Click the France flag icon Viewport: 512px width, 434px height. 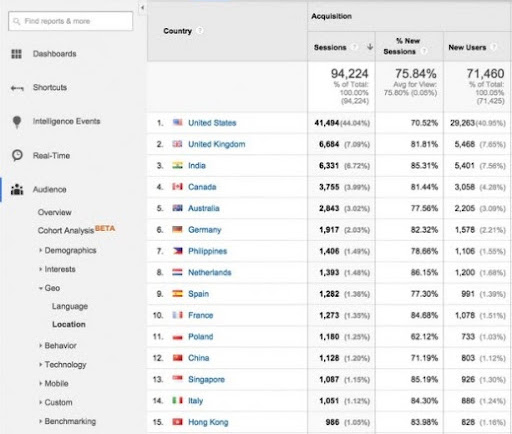click(x=177, y=315)
